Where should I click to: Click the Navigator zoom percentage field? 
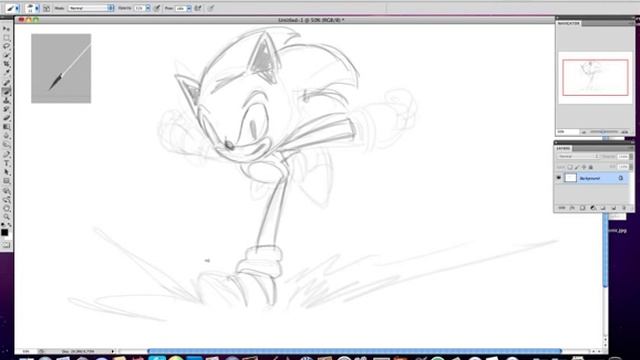tap(568, 132)
